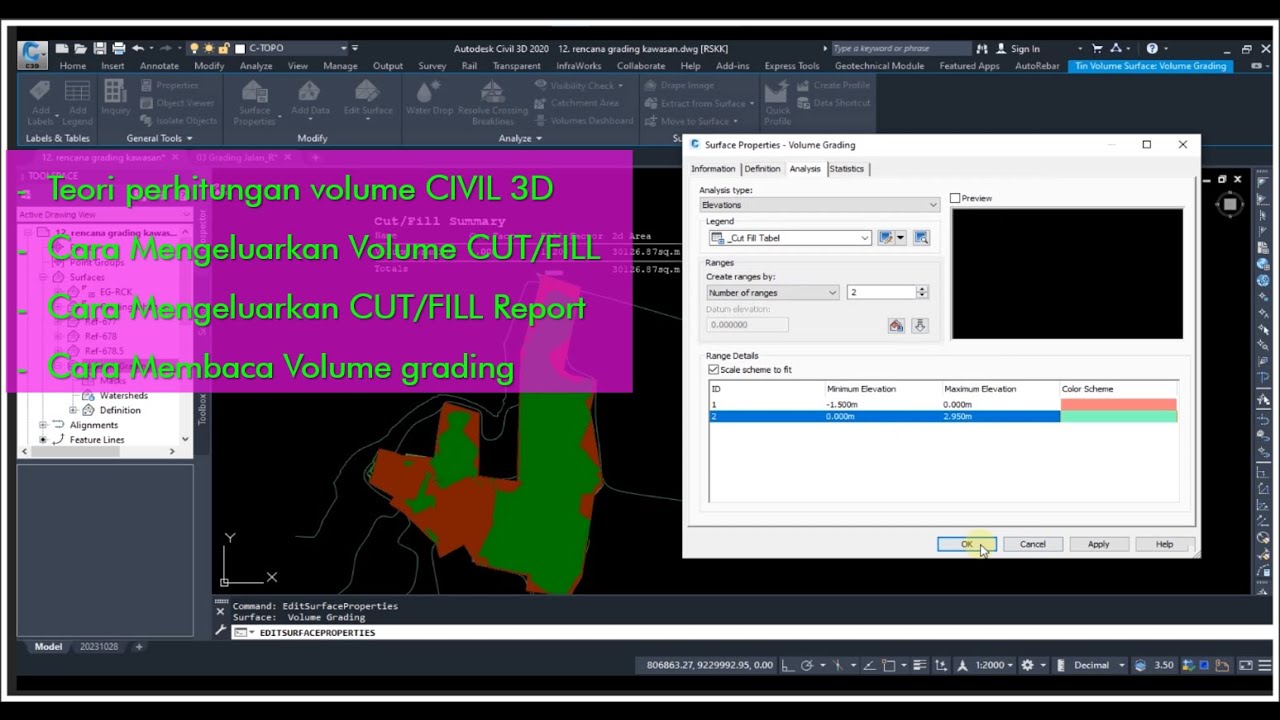Viewport: 1280px width, 720px height.
Task: Open the _Cut Fill Tabel legend dropdown
Action: (x=790, y=238)
